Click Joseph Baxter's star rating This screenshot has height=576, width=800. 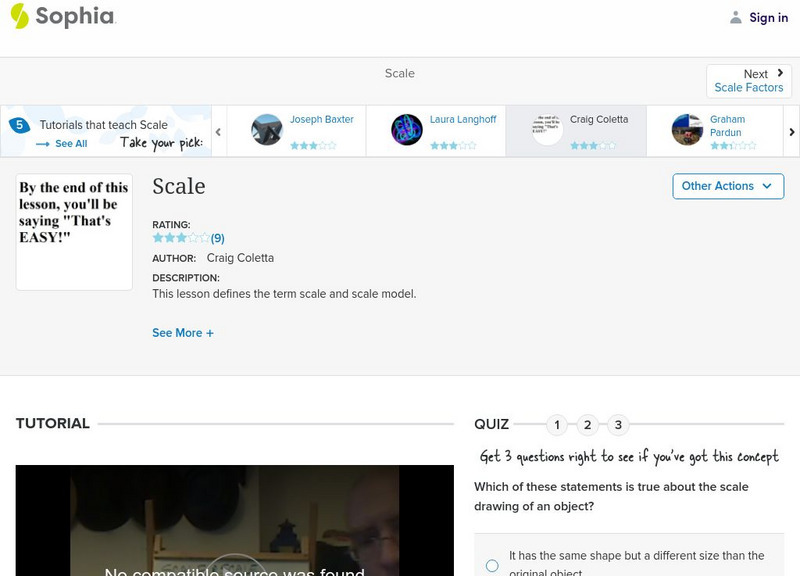tap(315, 144)
